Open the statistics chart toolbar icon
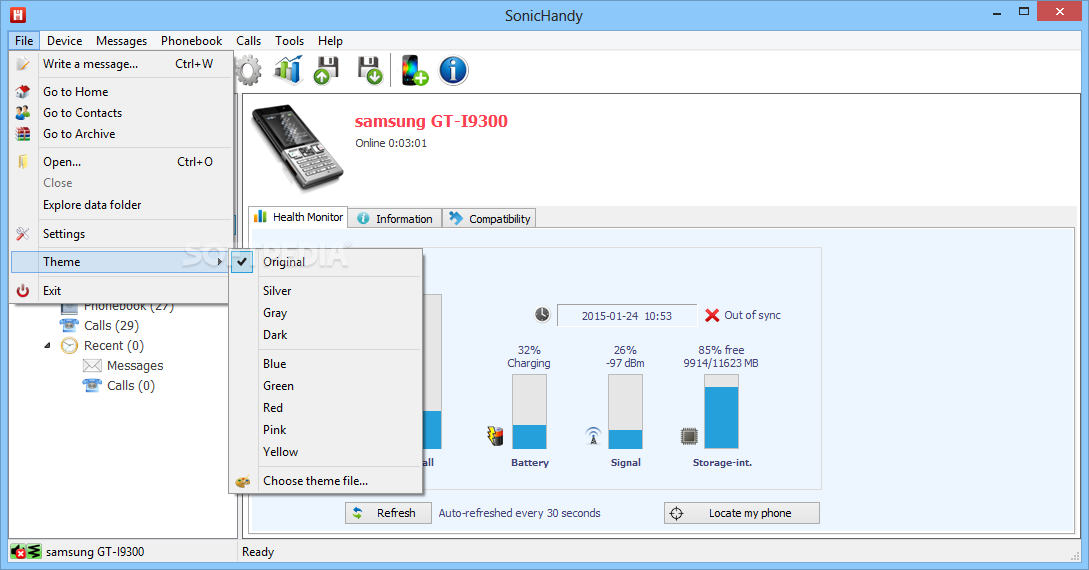 pos(288,70)
